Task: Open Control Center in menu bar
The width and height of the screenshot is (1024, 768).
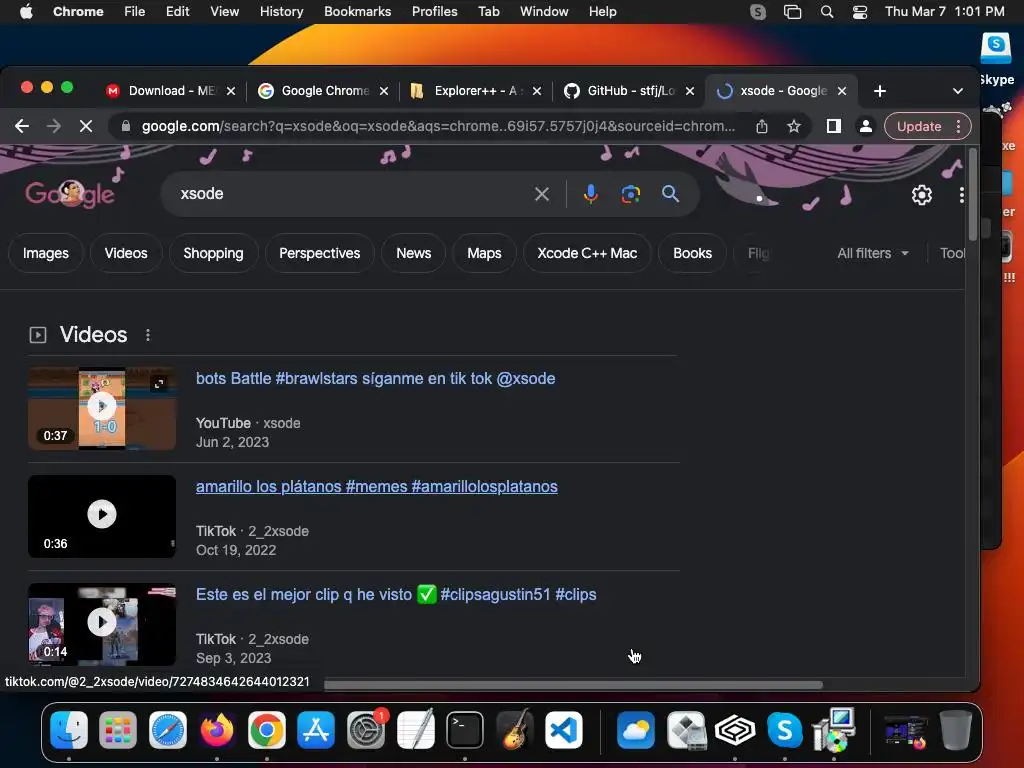Action: (860, 12)
